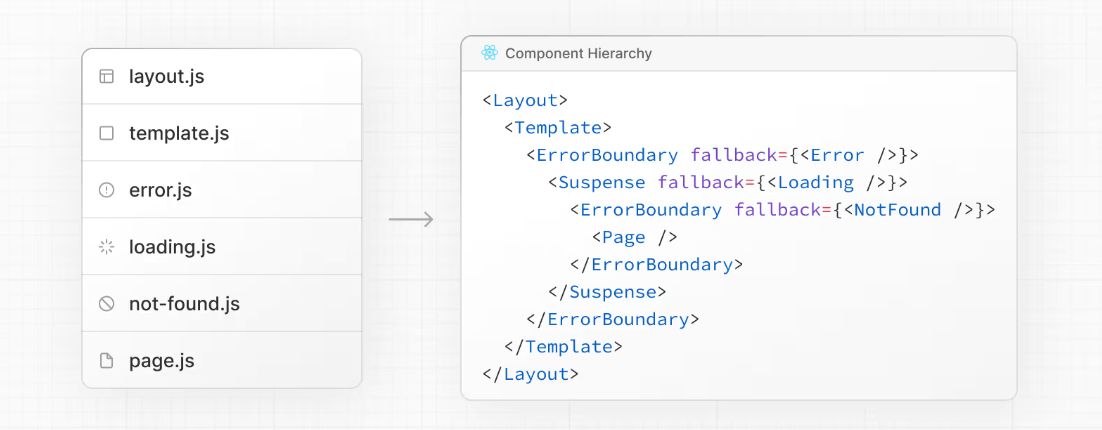The height and width of the screenshot is (430, 1102).
Task: Click the alert circle icon beside error.js
Action: click(107, 190)
